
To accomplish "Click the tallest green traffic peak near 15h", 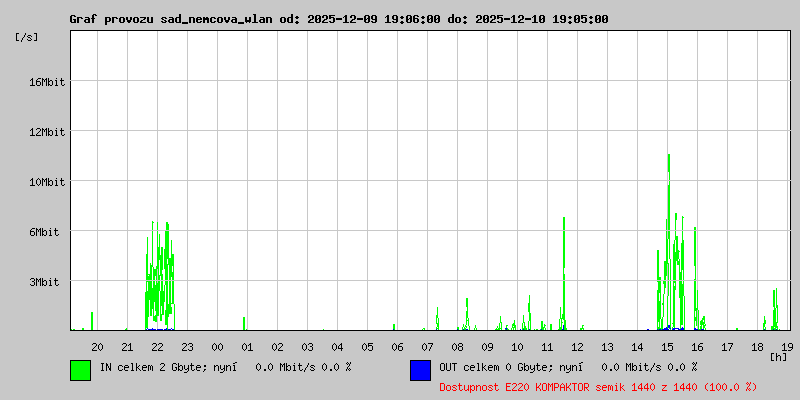I will coord(668,240).
